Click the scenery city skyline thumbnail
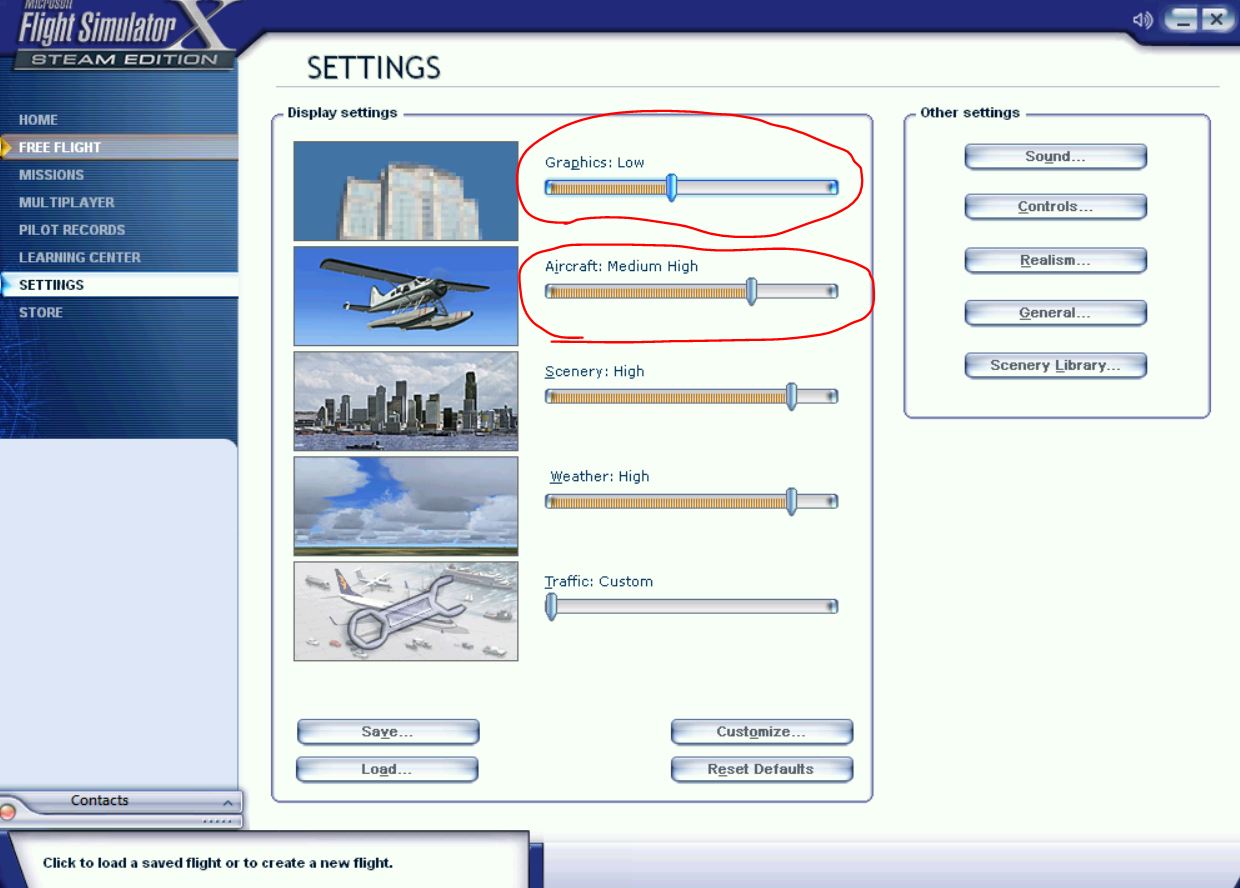The width and height of the screenshot is (1240, 888). (x=406, y=401)
